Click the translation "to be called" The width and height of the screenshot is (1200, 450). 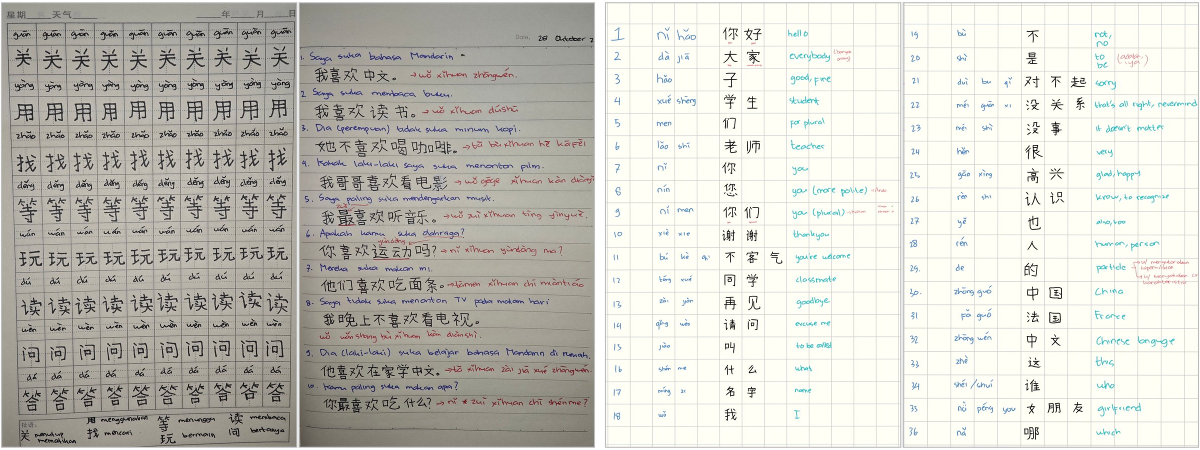pos(815,346)
